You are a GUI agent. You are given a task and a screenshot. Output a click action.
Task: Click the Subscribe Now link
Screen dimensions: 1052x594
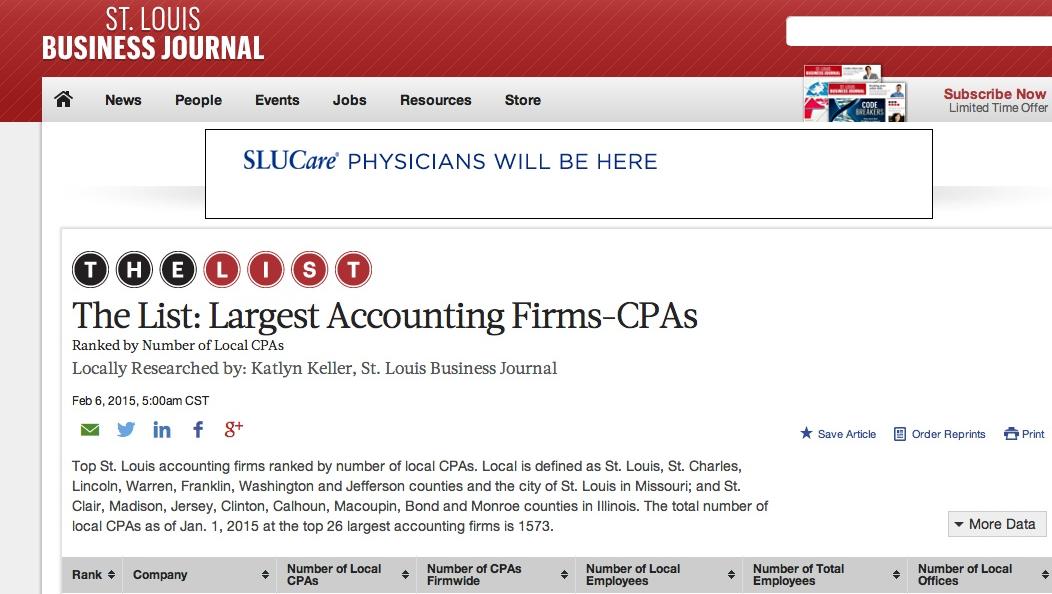[x=994, y=93]
